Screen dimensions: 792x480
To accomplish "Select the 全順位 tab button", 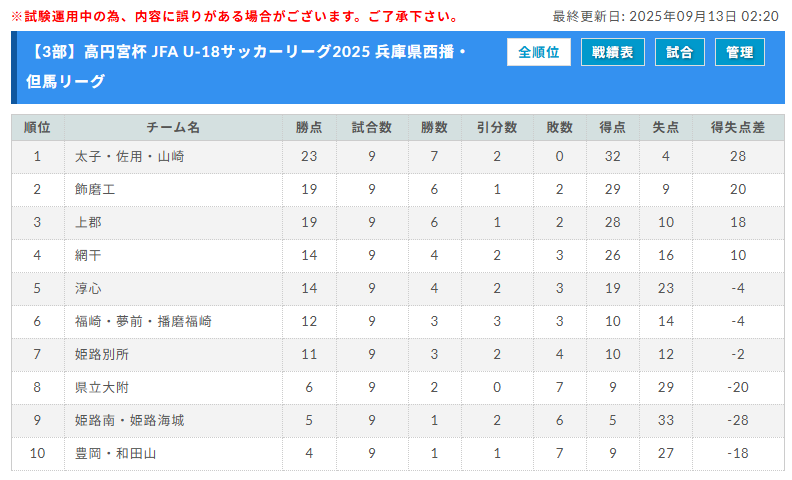I will pos(538,52).
